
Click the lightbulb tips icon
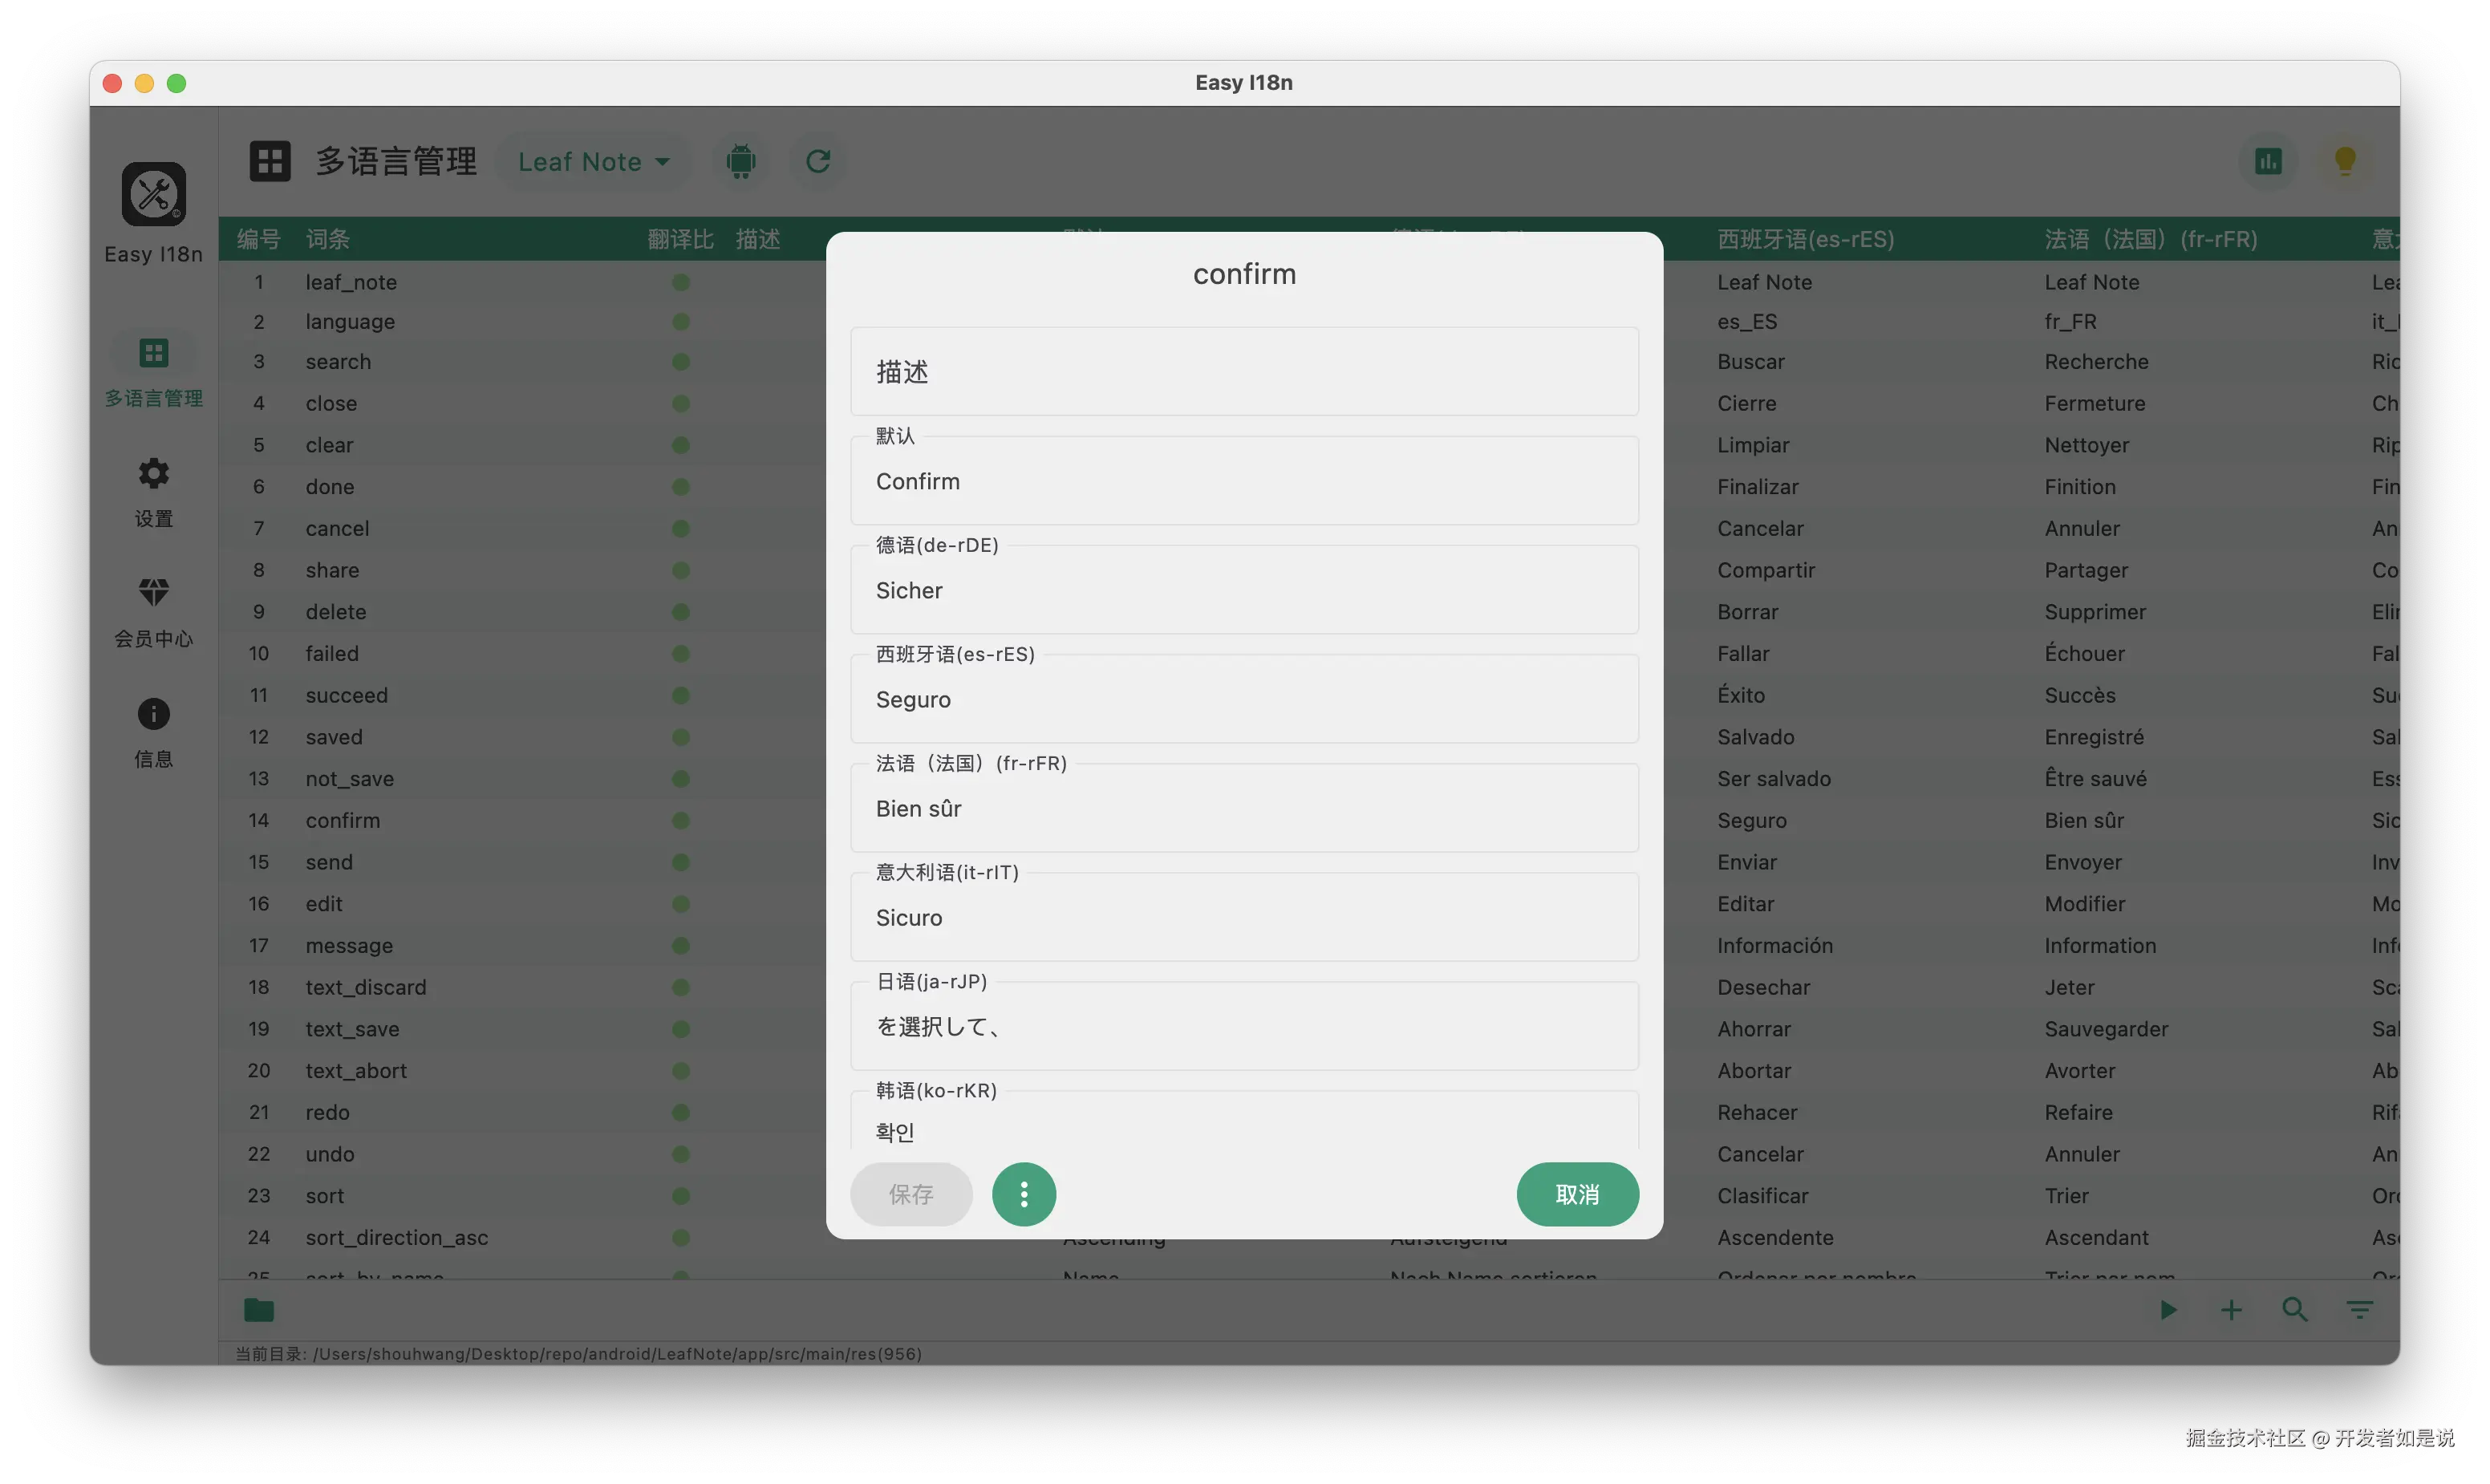pos(2346,160)
